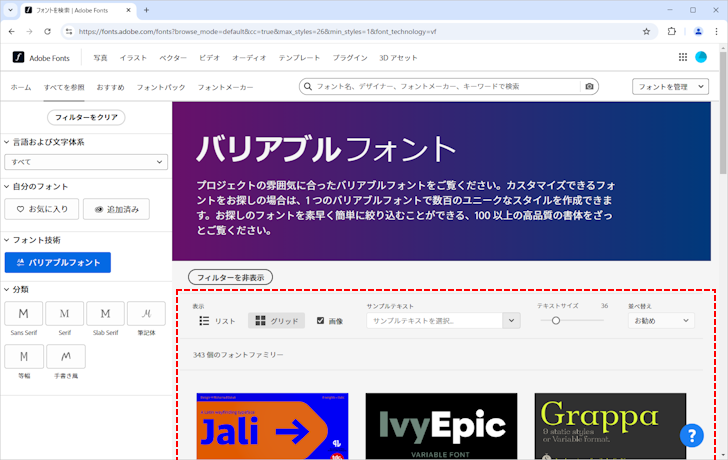Open the apps grid icon in header
728x460 pixels.
682,57
